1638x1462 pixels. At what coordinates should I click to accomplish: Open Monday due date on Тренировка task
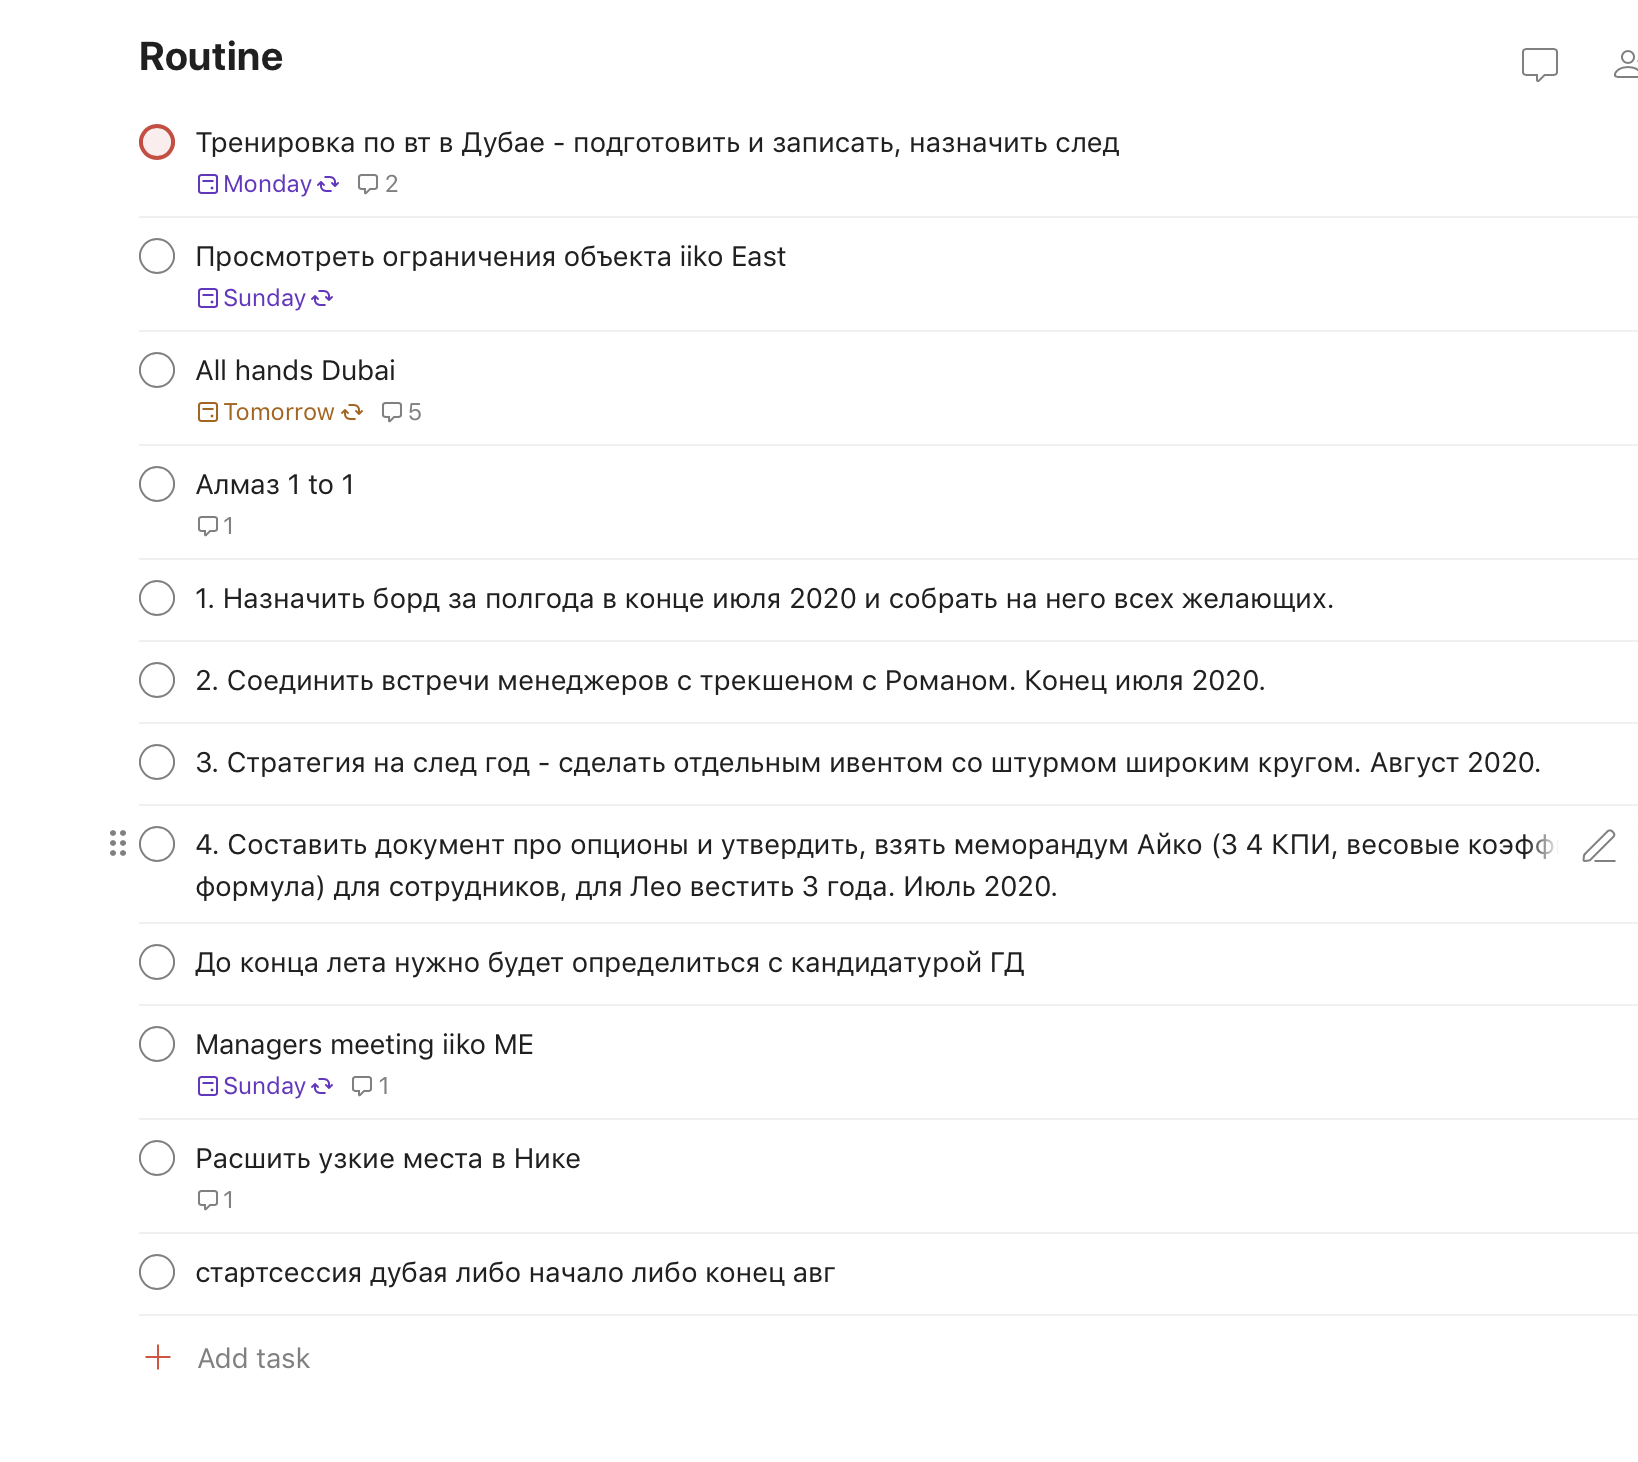click(x=267, y=184)
